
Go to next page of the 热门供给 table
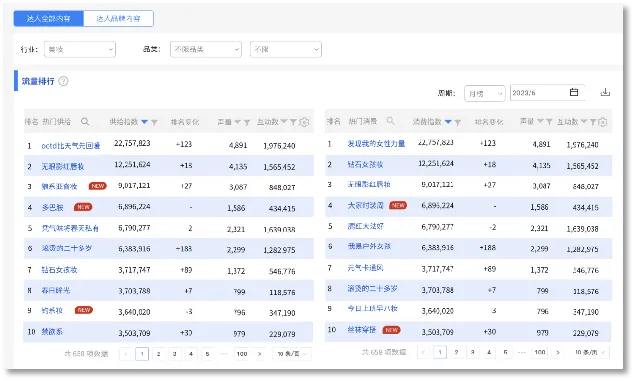(260, 354)
